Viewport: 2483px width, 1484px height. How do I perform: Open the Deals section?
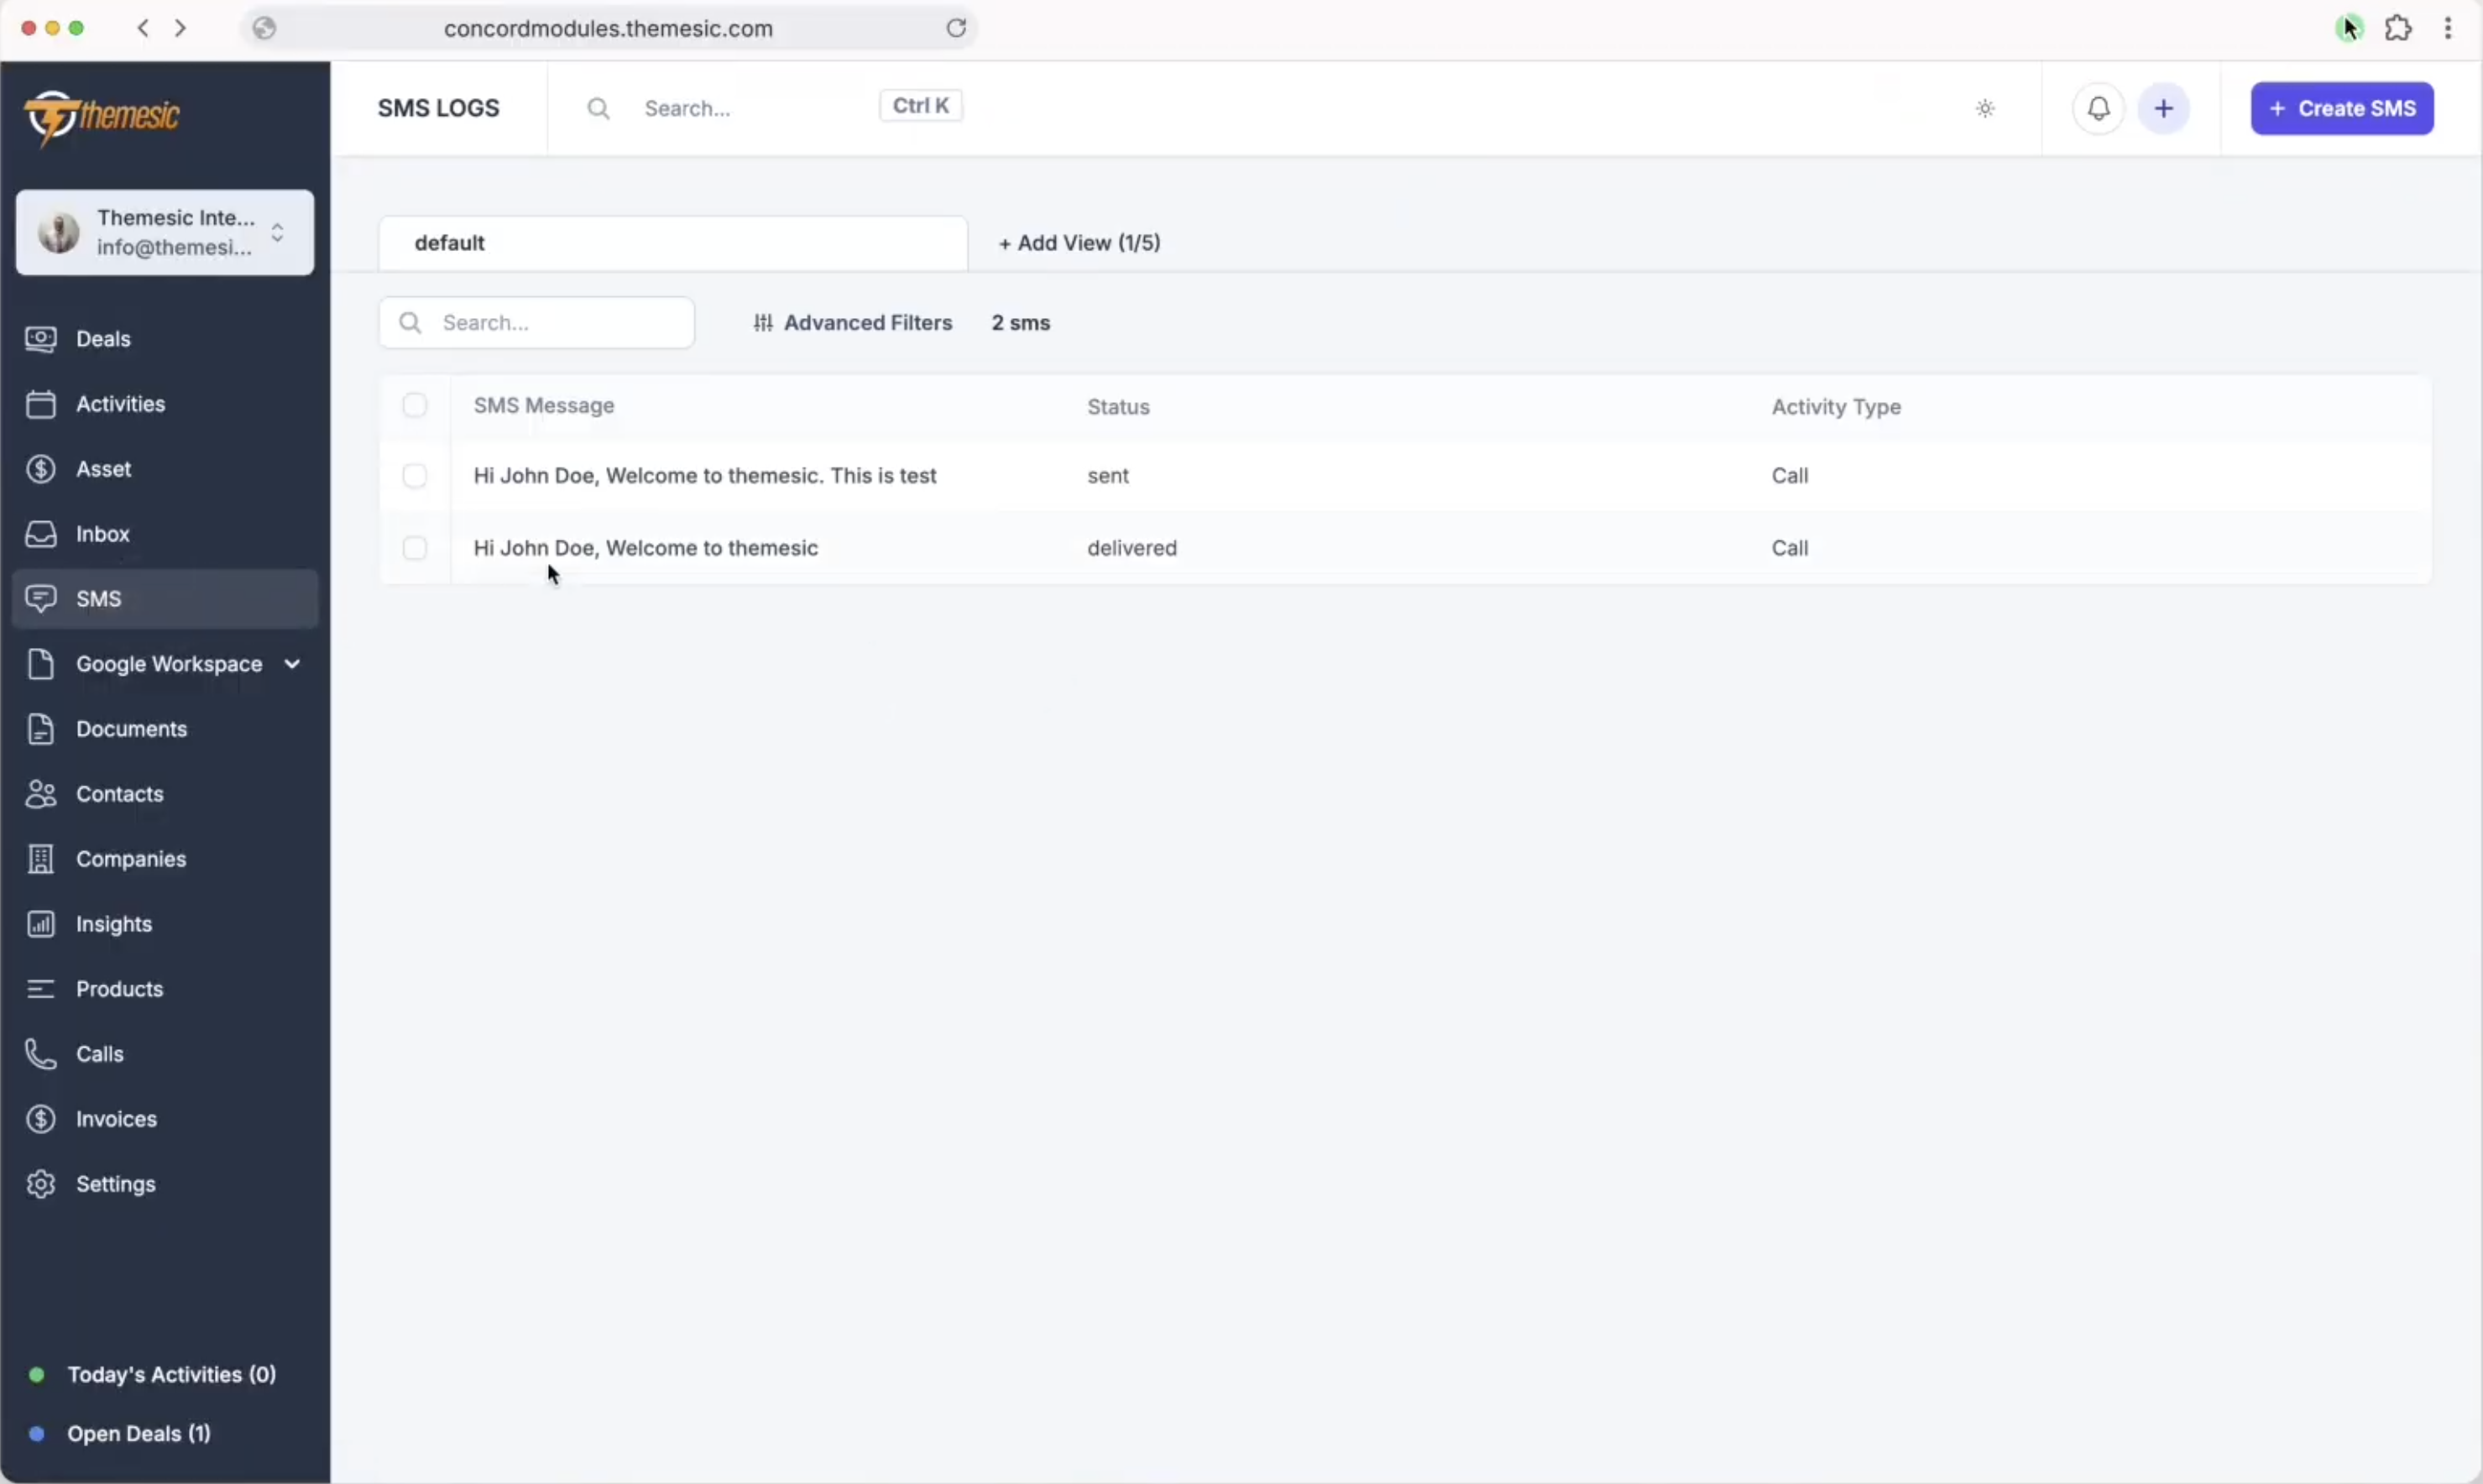click(x=104, y=339)
